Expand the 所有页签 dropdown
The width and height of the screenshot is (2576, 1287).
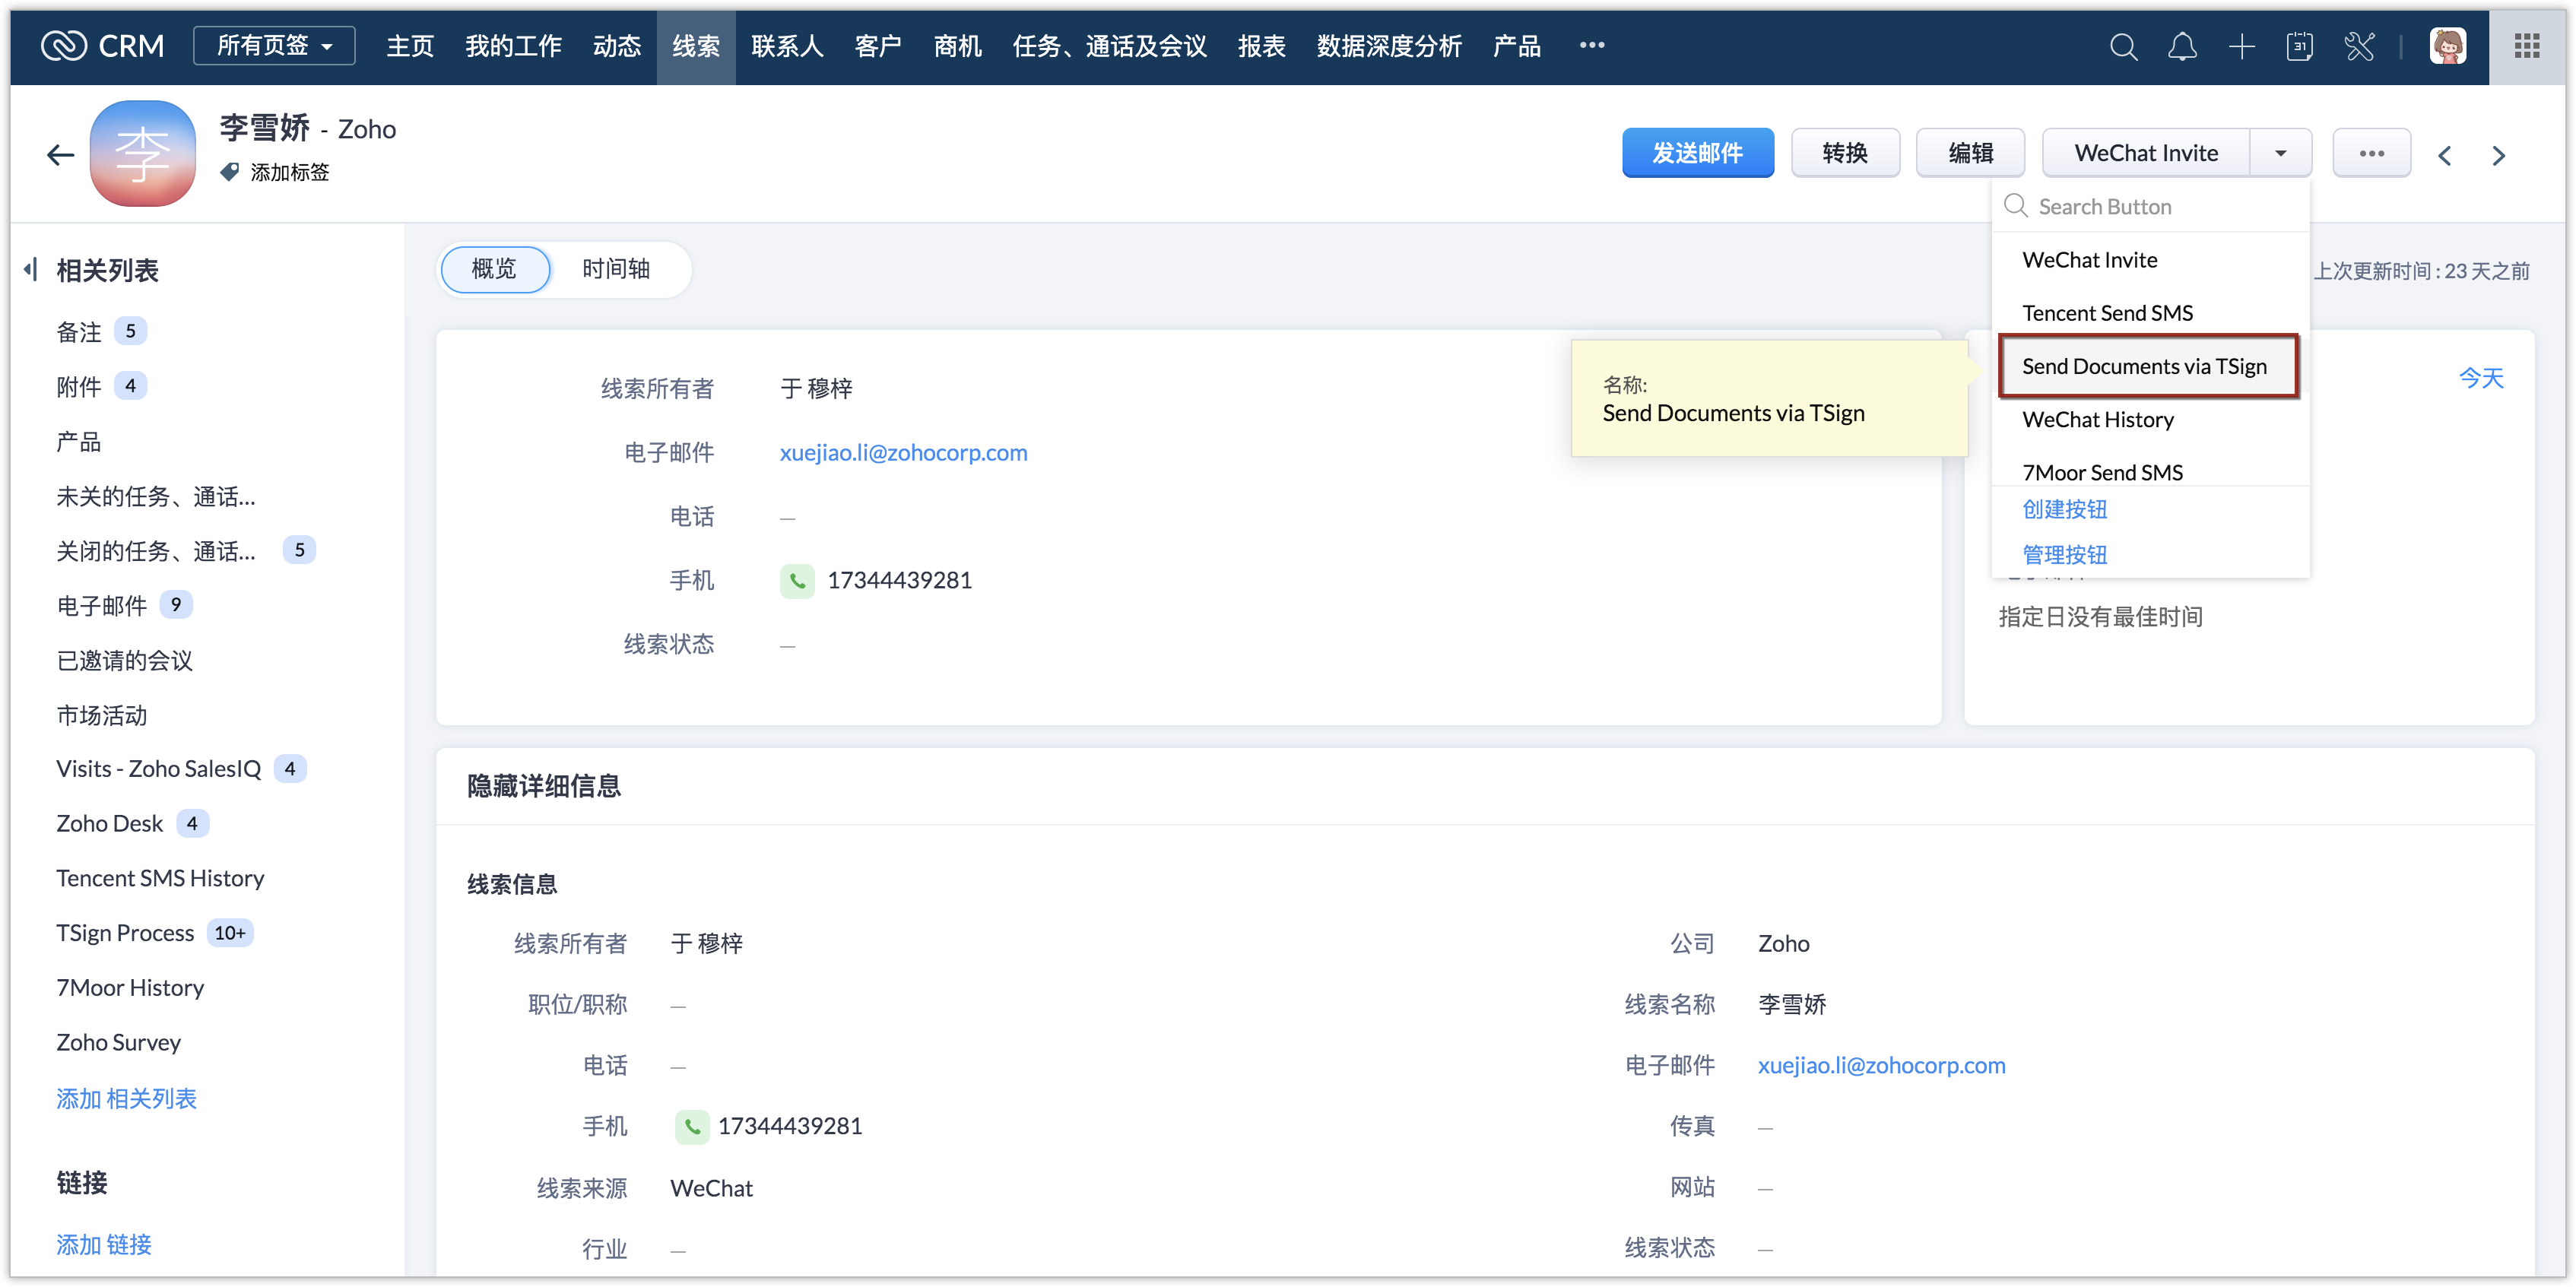point(274,46)
